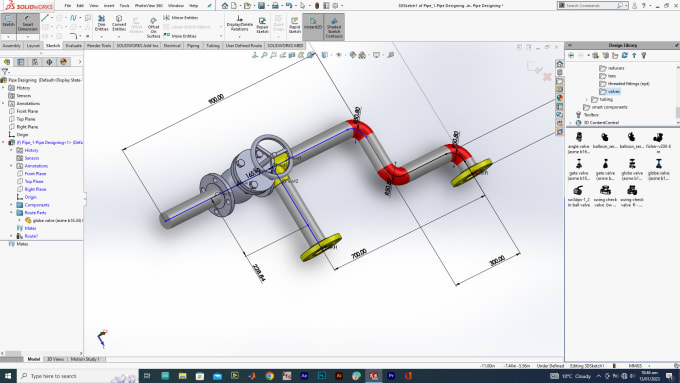This screenshot has width=680, height=383.
Task: Click the New document icon
Action: (234, 6)
